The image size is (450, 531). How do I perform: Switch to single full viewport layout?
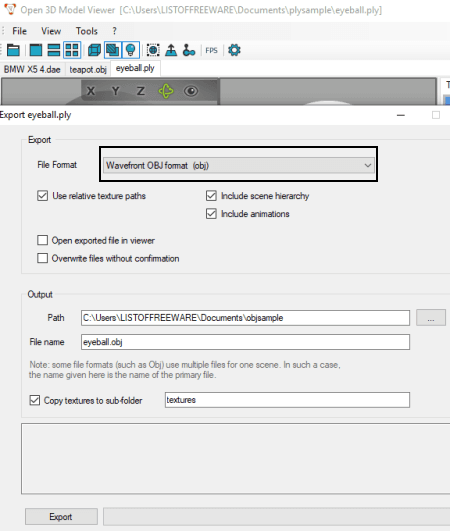pyautogui.click(x=36, y=50)
